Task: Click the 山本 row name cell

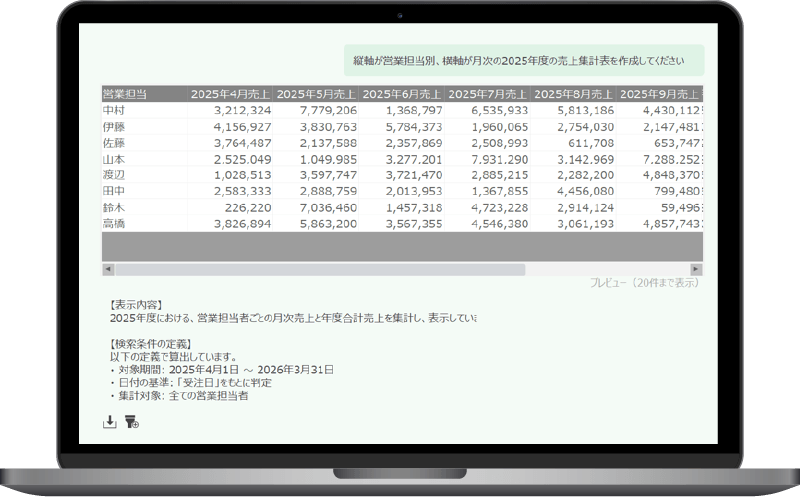Action: click(144, 159)
